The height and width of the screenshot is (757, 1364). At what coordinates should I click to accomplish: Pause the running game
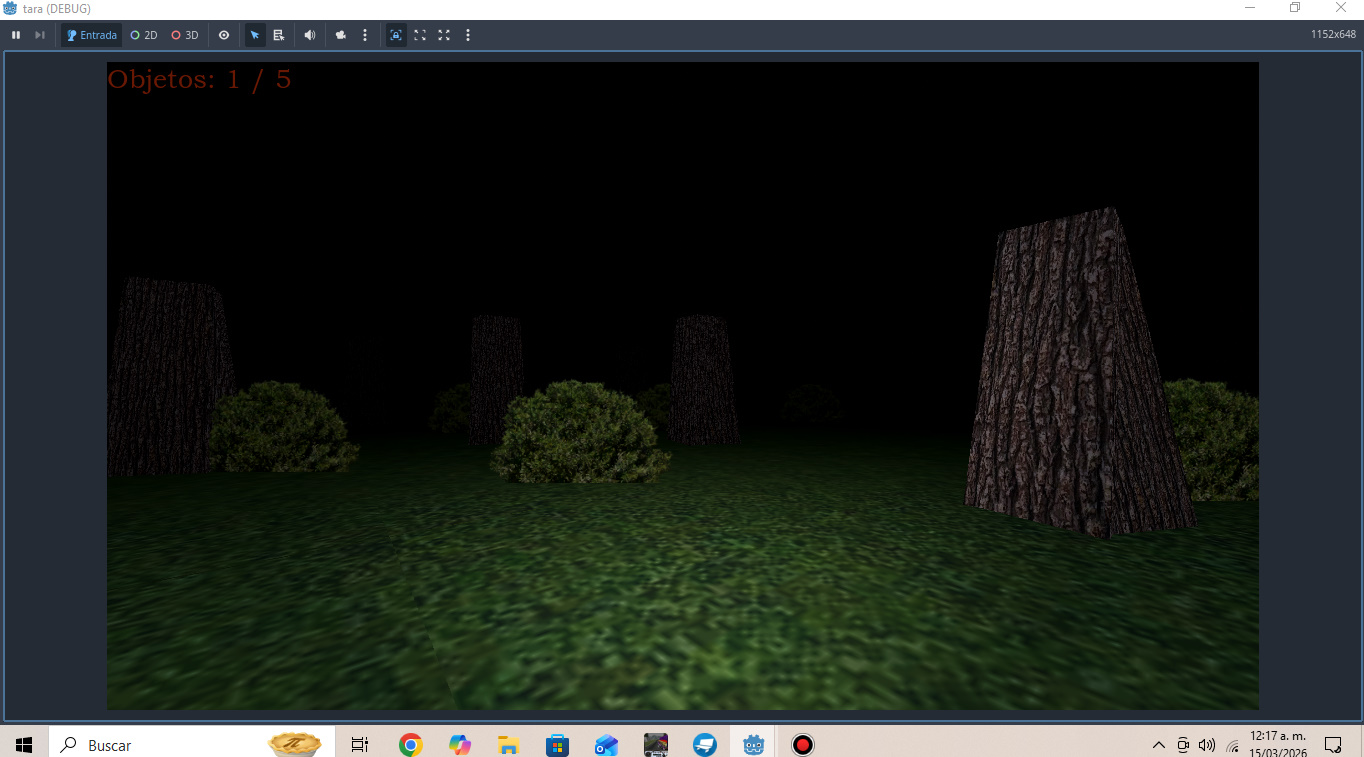coord(16,35)
